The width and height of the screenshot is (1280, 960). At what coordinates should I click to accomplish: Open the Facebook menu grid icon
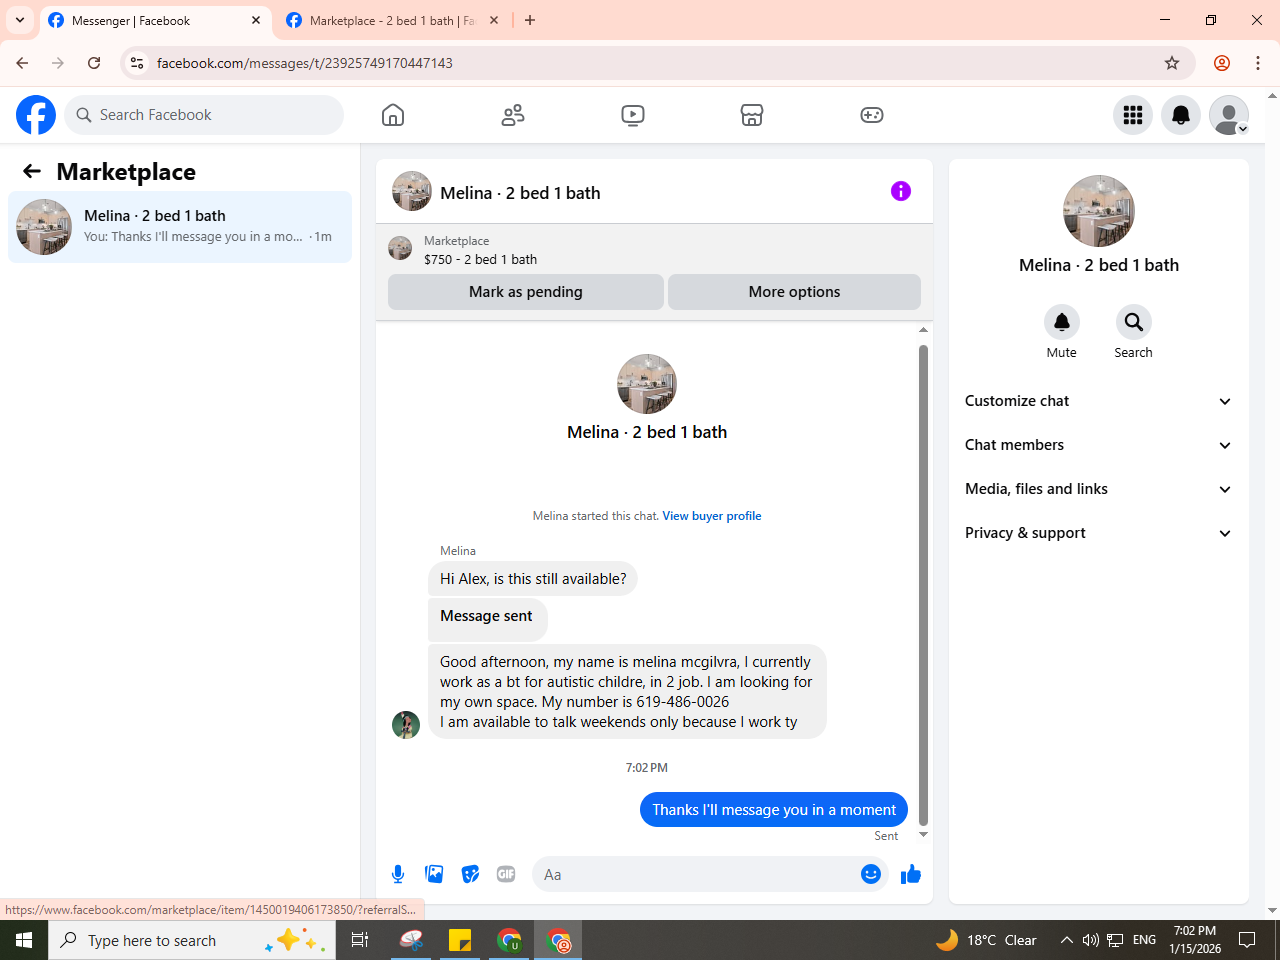(x=1133, y=115)
